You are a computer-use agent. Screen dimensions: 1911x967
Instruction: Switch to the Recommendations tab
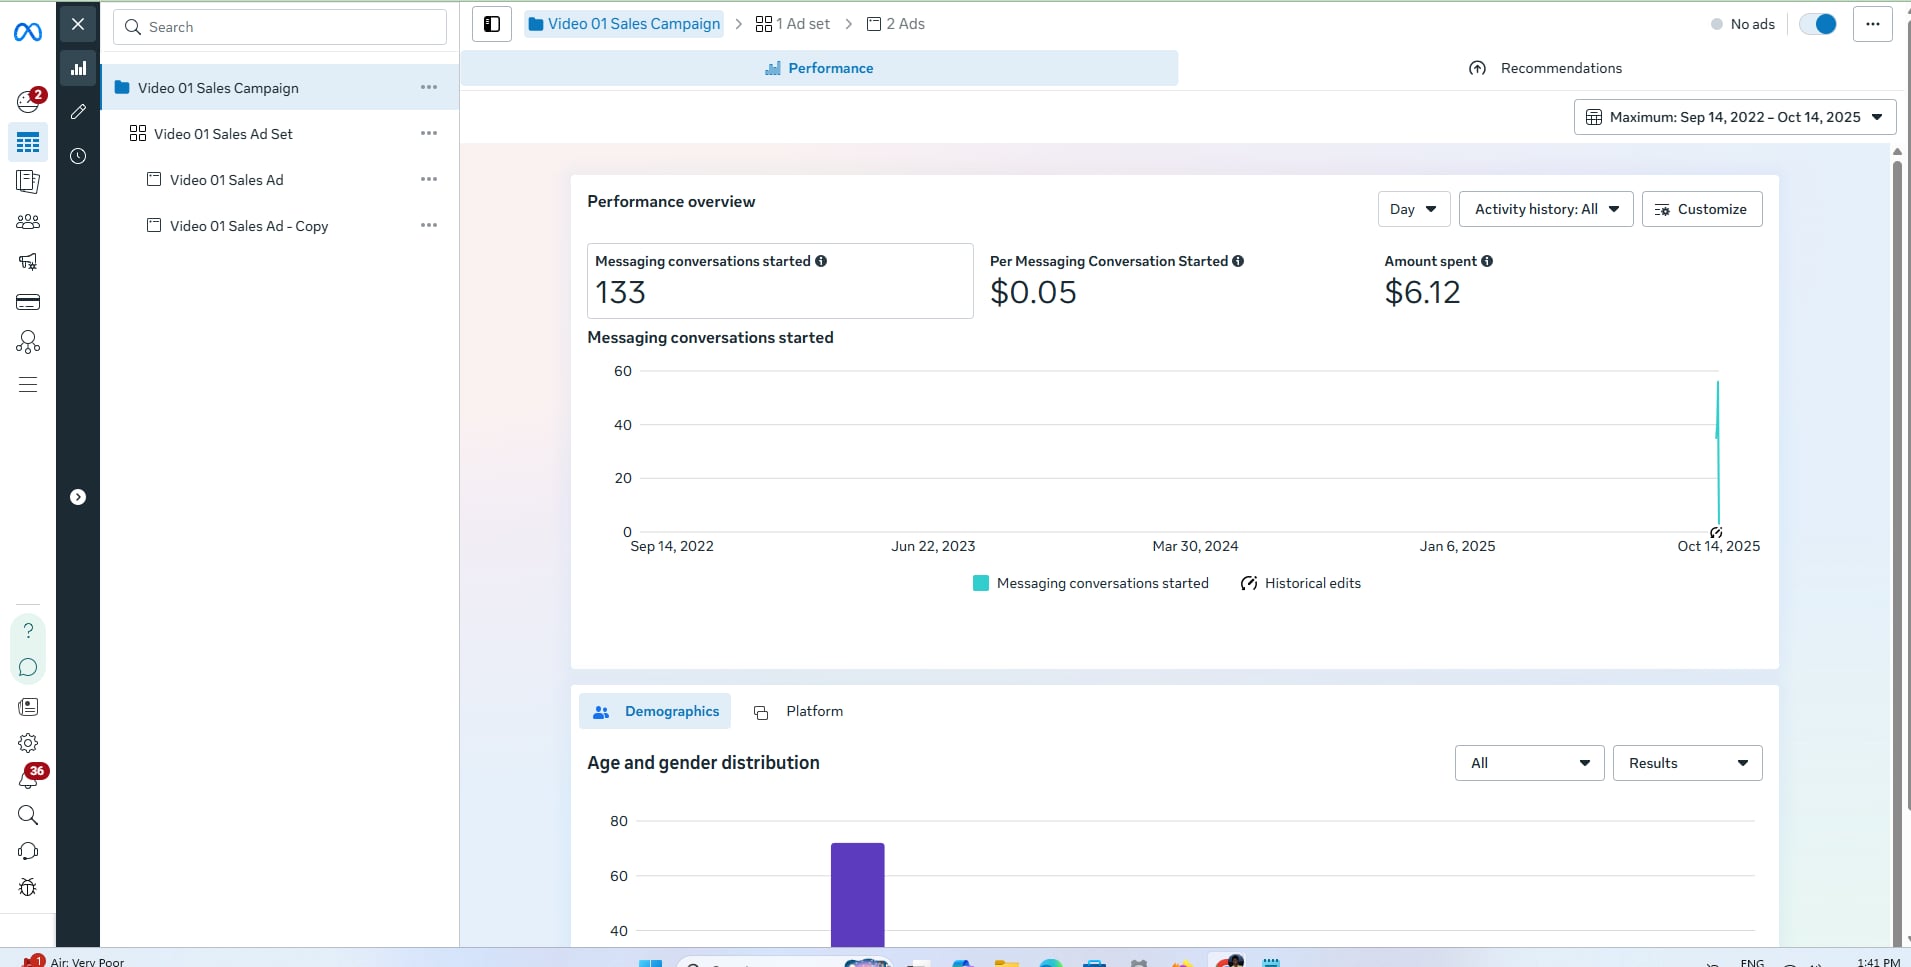(x=1545, y=68)
